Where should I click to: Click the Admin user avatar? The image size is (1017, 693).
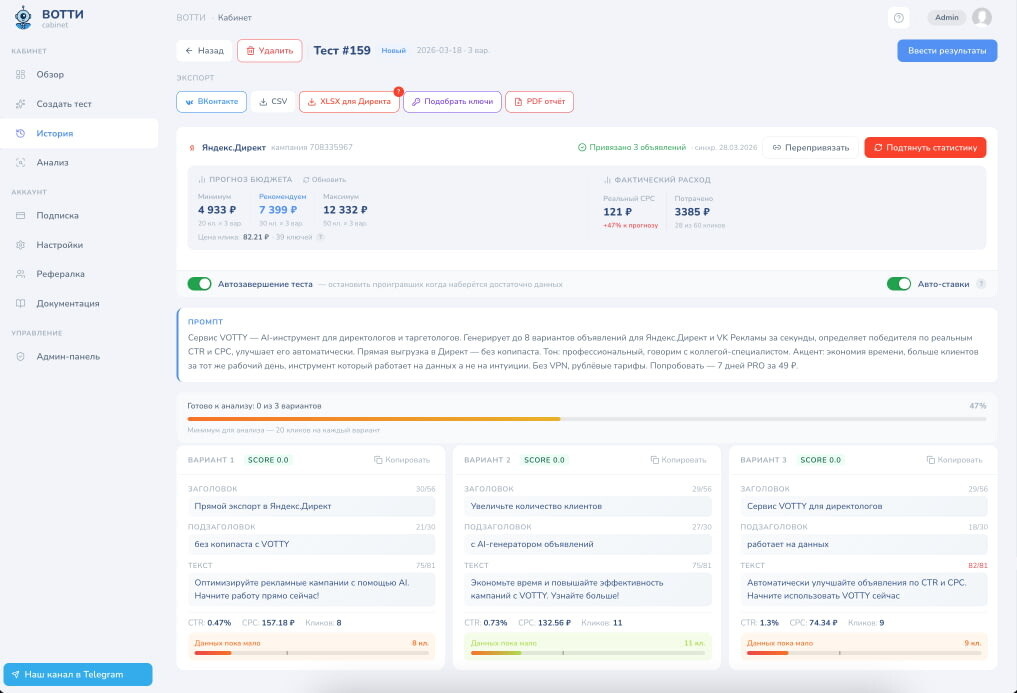(981, 18)
